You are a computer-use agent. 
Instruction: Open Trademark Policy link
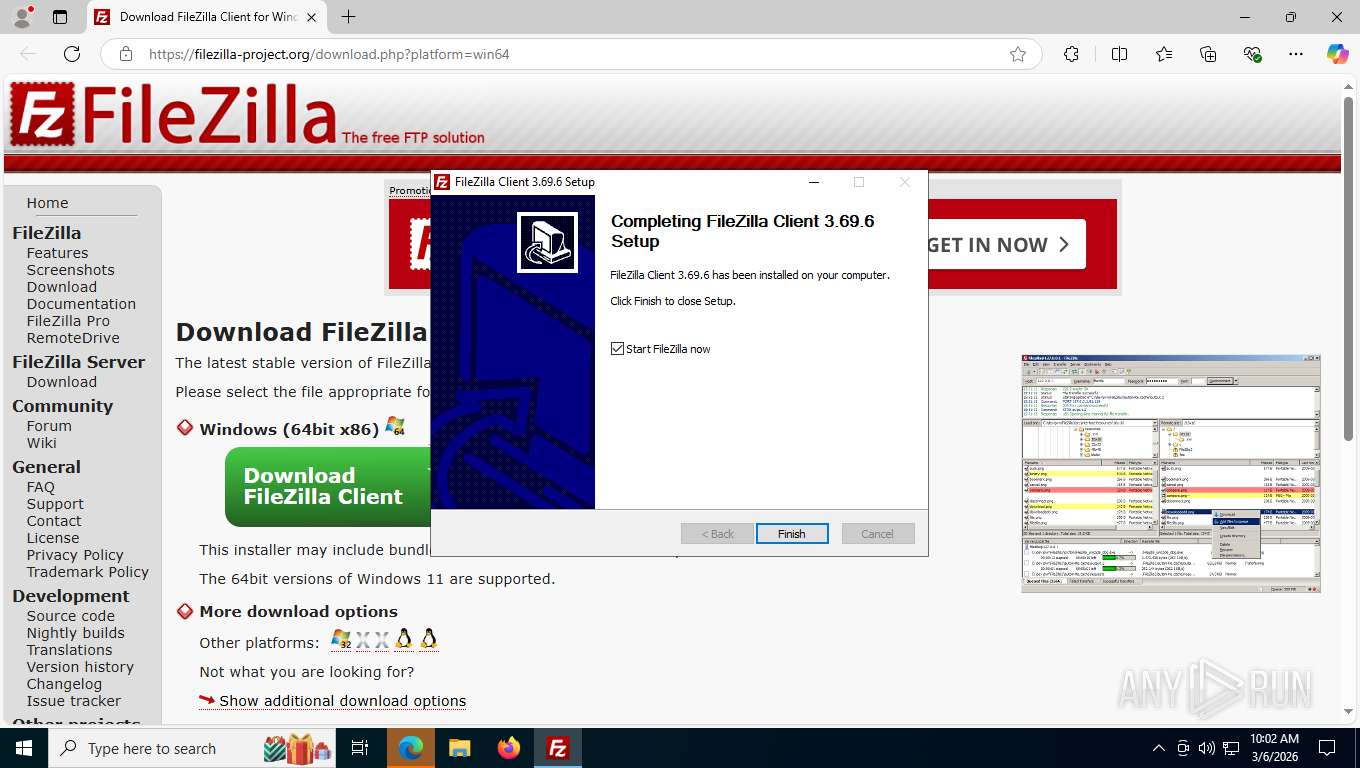tap(88, 572)
